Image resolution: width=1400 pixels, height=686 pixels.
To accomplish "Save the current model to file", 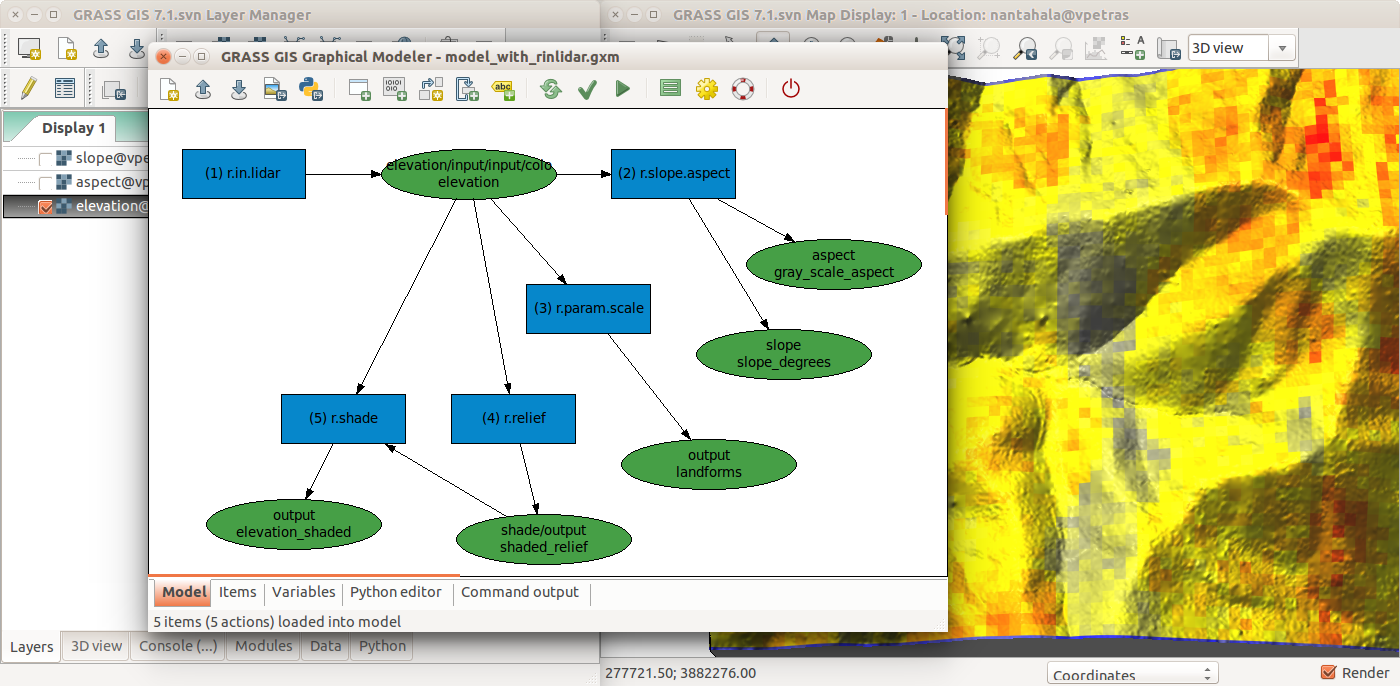I will tap(239, 89).
